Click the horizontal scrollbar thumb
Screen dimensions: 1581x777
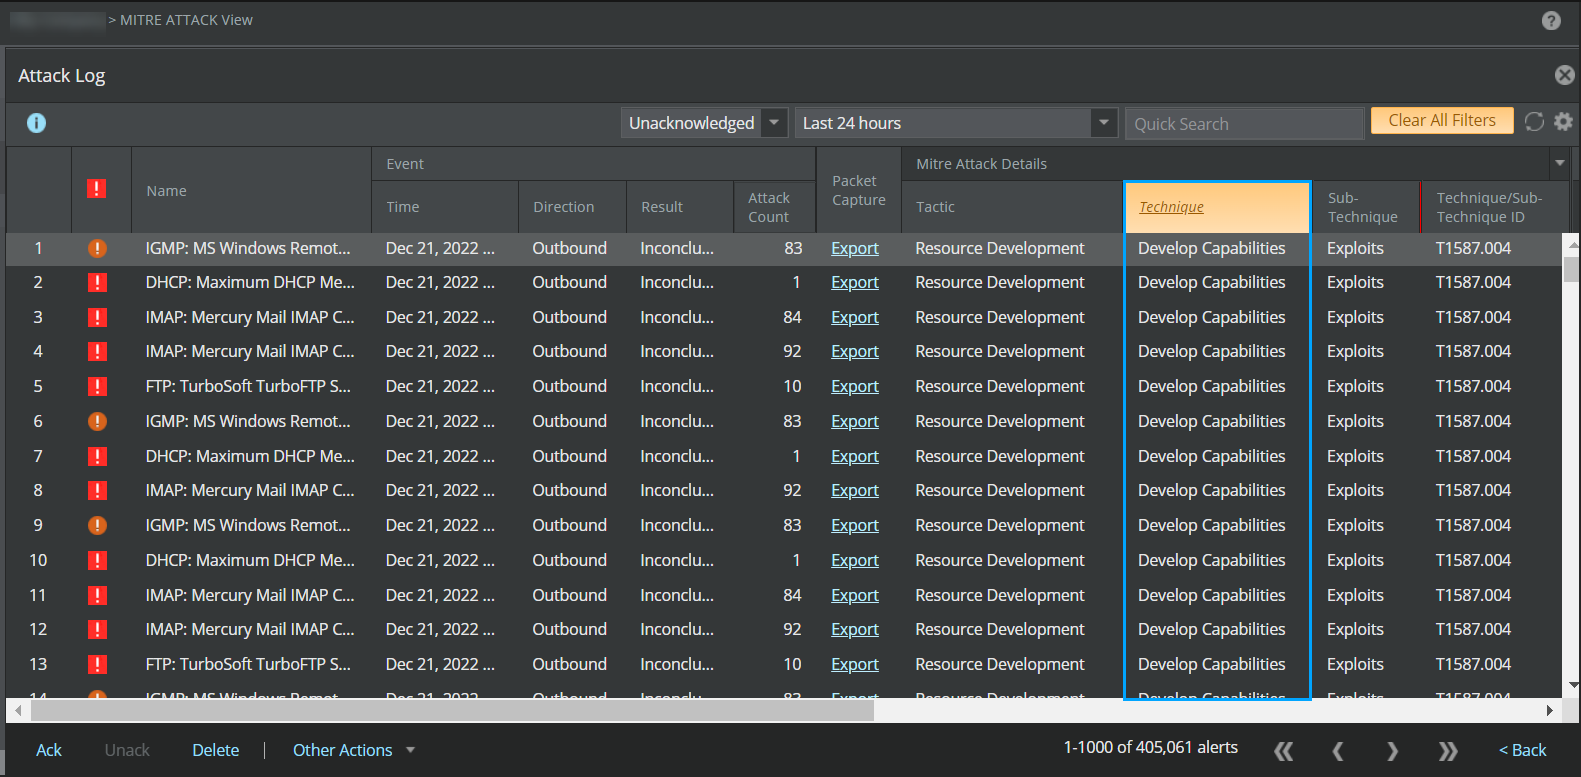click(x=452, y=711)
